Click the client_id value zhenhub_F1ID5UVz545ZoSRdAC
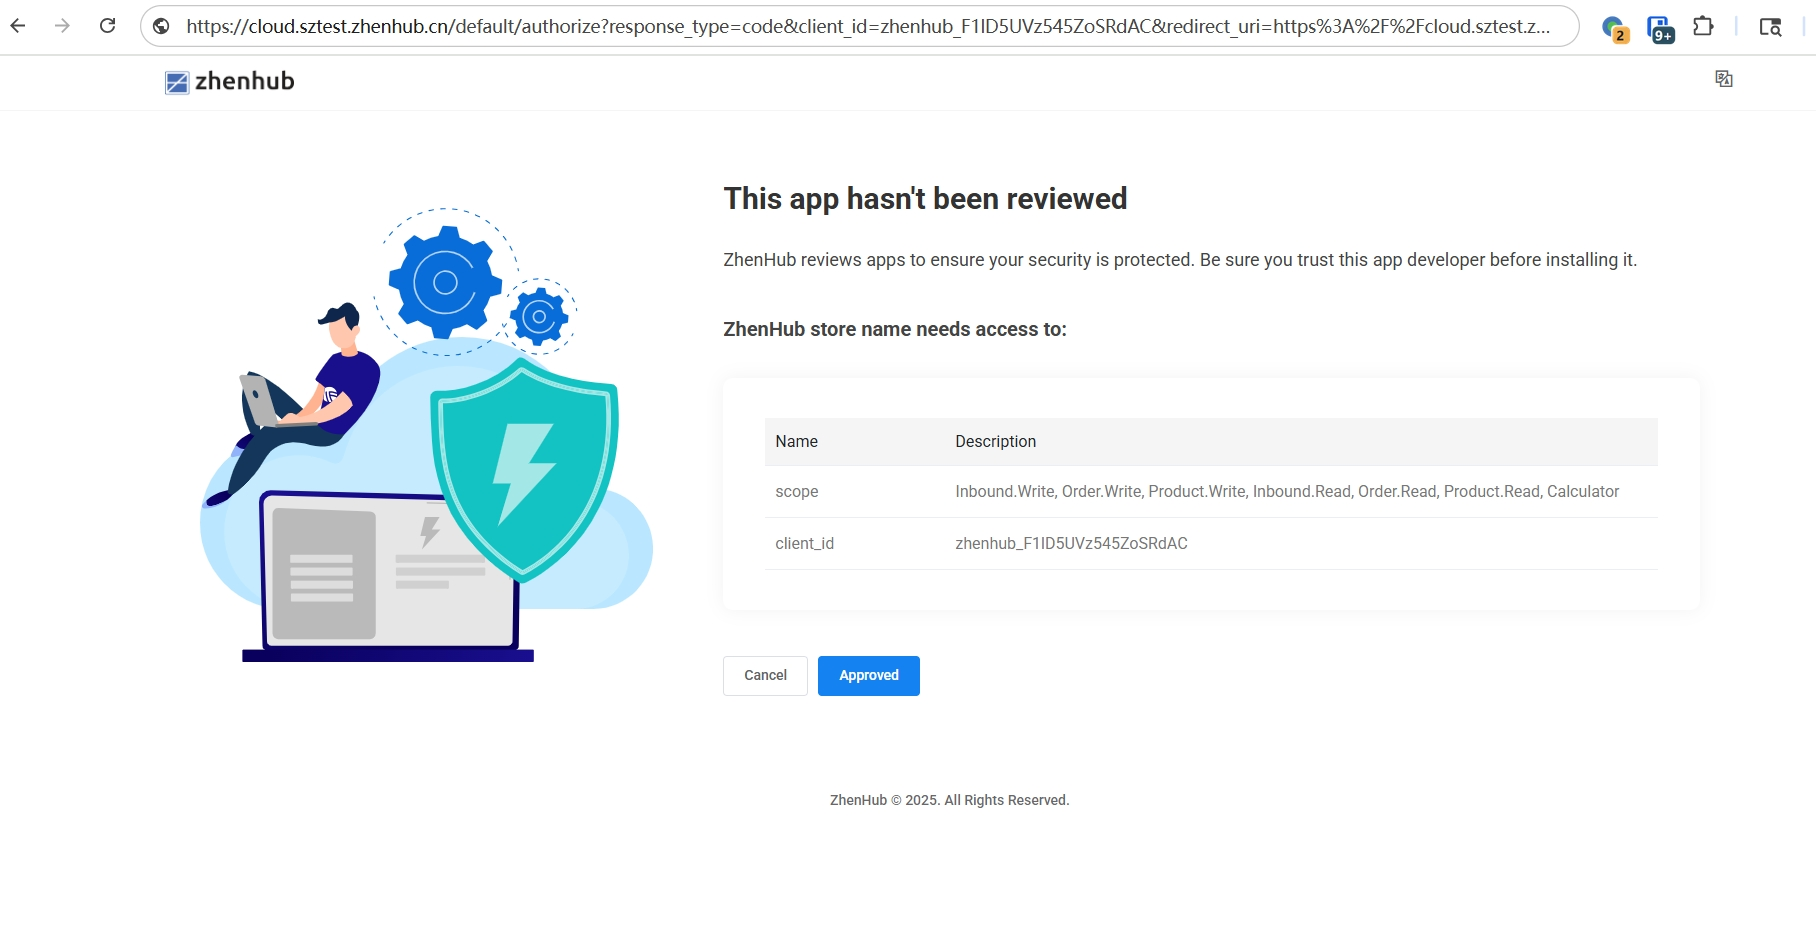The width and height of the screenshot is (1816, 935). point(1071,543)
